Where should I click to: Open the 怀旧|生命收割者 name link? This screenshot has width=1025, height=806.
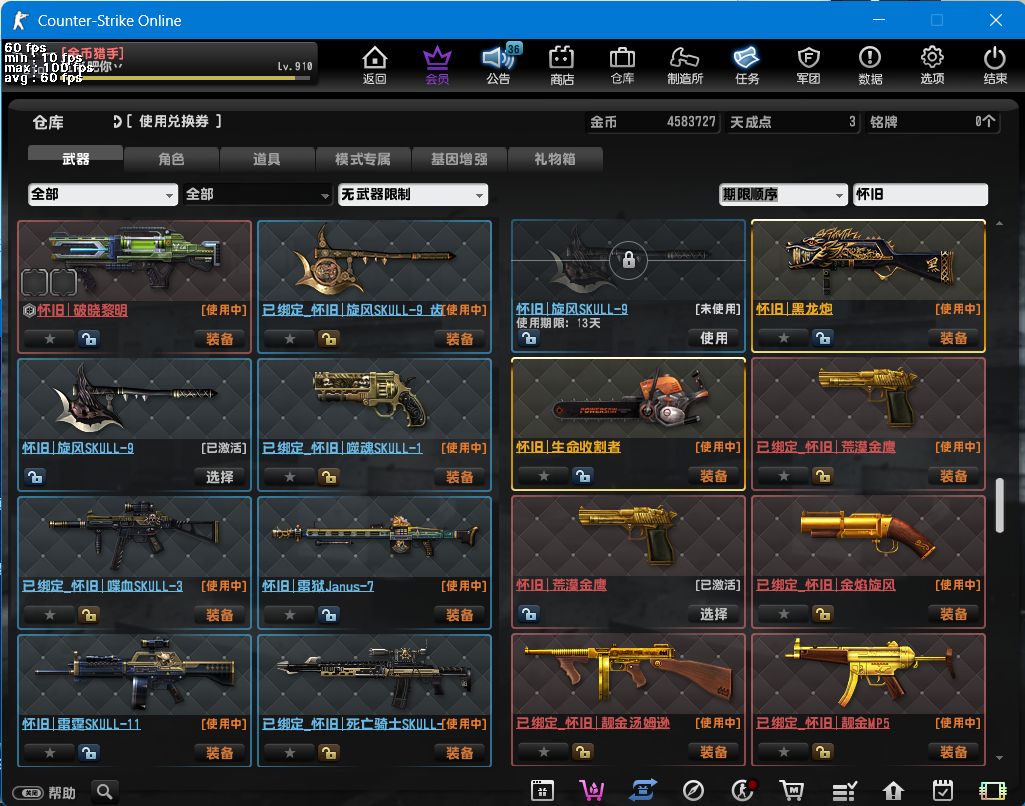[568, 447]
